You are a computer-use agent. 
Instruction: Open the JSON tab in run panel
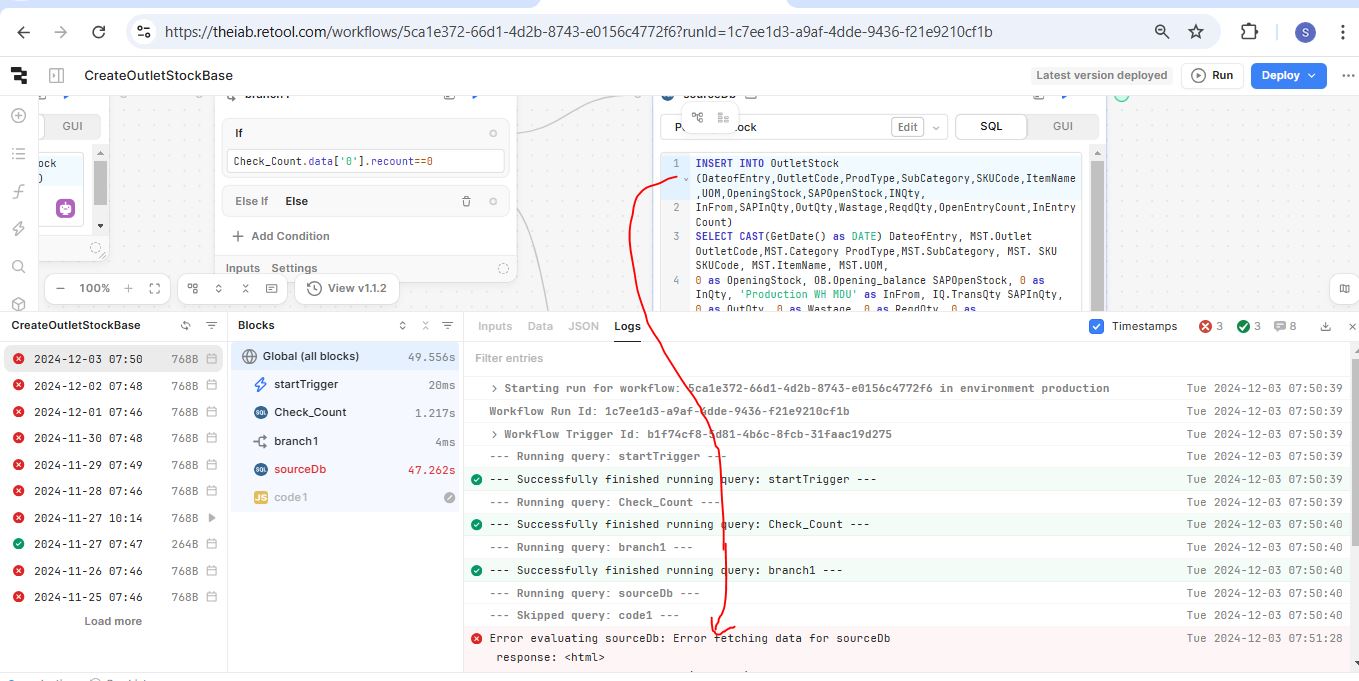tap(583, 326)
